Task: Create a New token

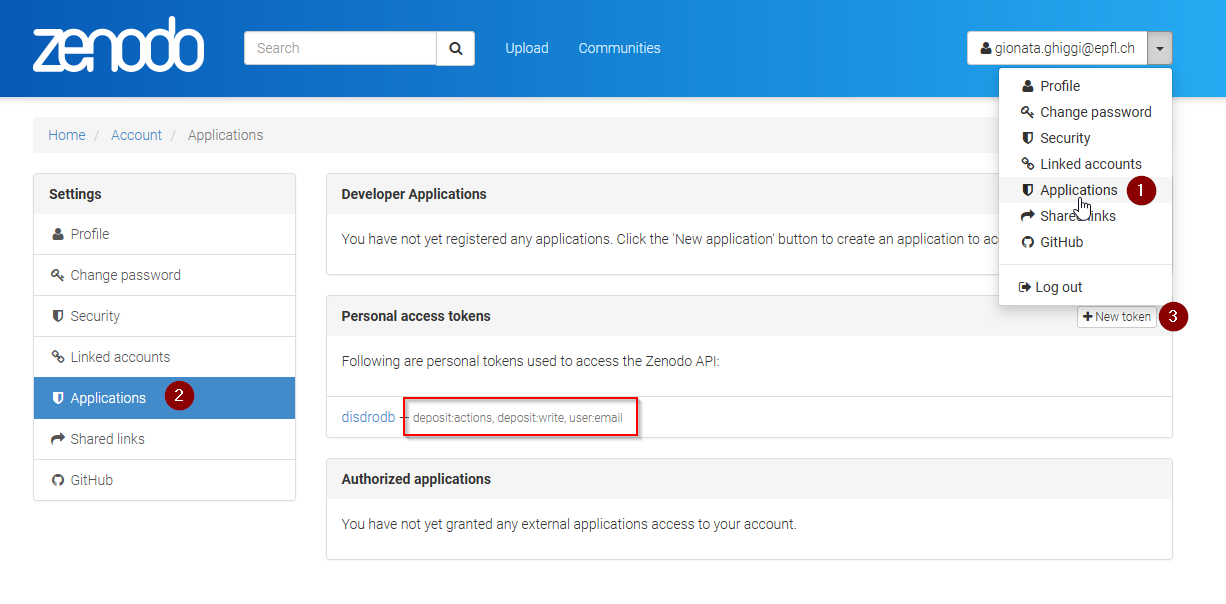Action: point(1117,317)
